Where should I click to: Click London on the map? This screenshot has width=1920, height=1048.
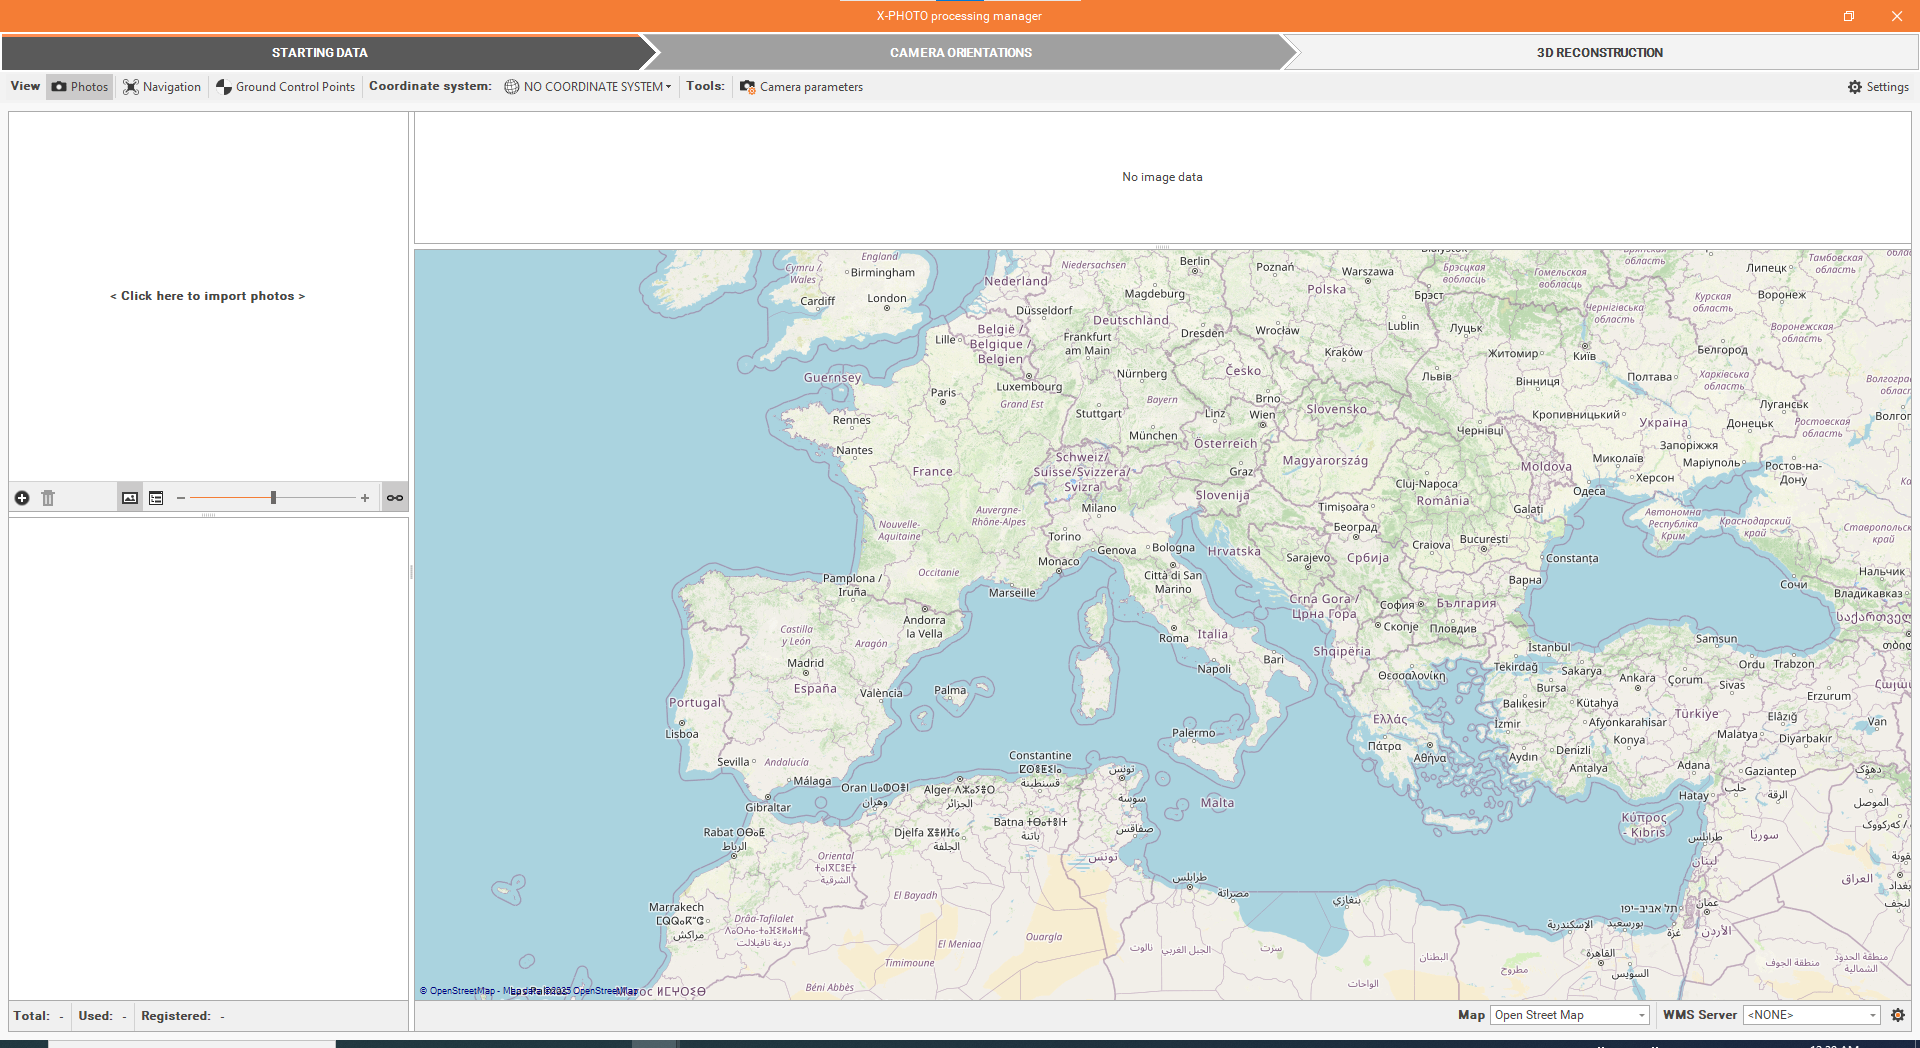coord(887,300)
